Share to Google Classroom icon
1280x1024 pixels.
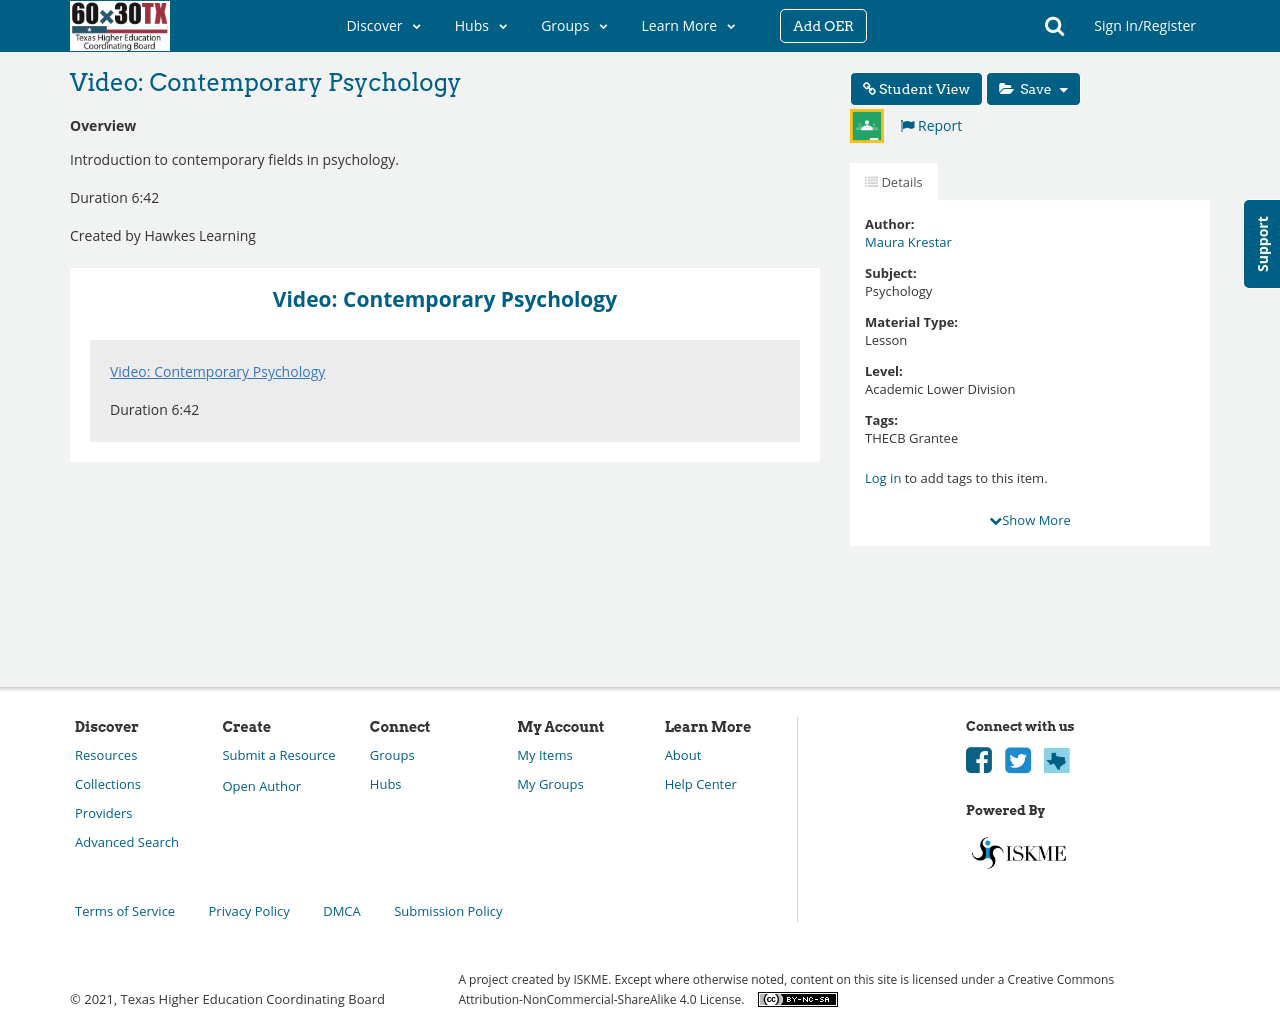coord(867,126)
